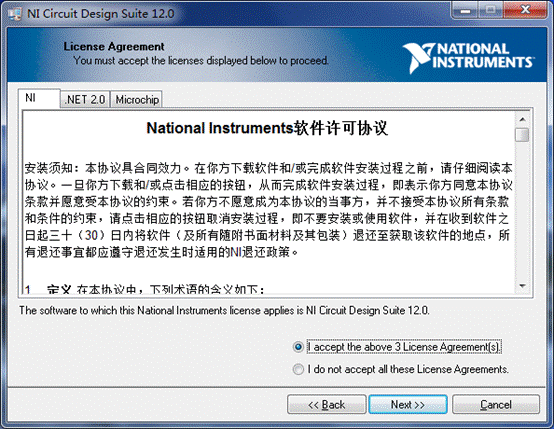Click the 'License Agreement' header title
Viewport: 554px width, 429px height.
coord(114,46)
